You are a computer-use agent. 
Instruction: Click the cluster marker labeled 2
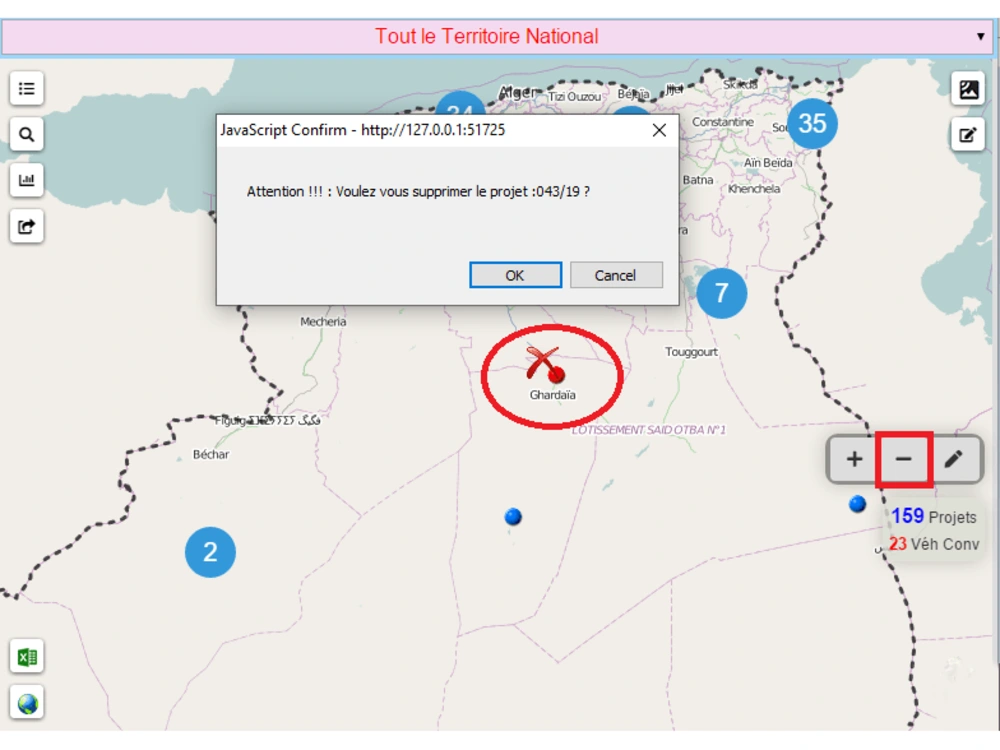(x=210, y=552)
